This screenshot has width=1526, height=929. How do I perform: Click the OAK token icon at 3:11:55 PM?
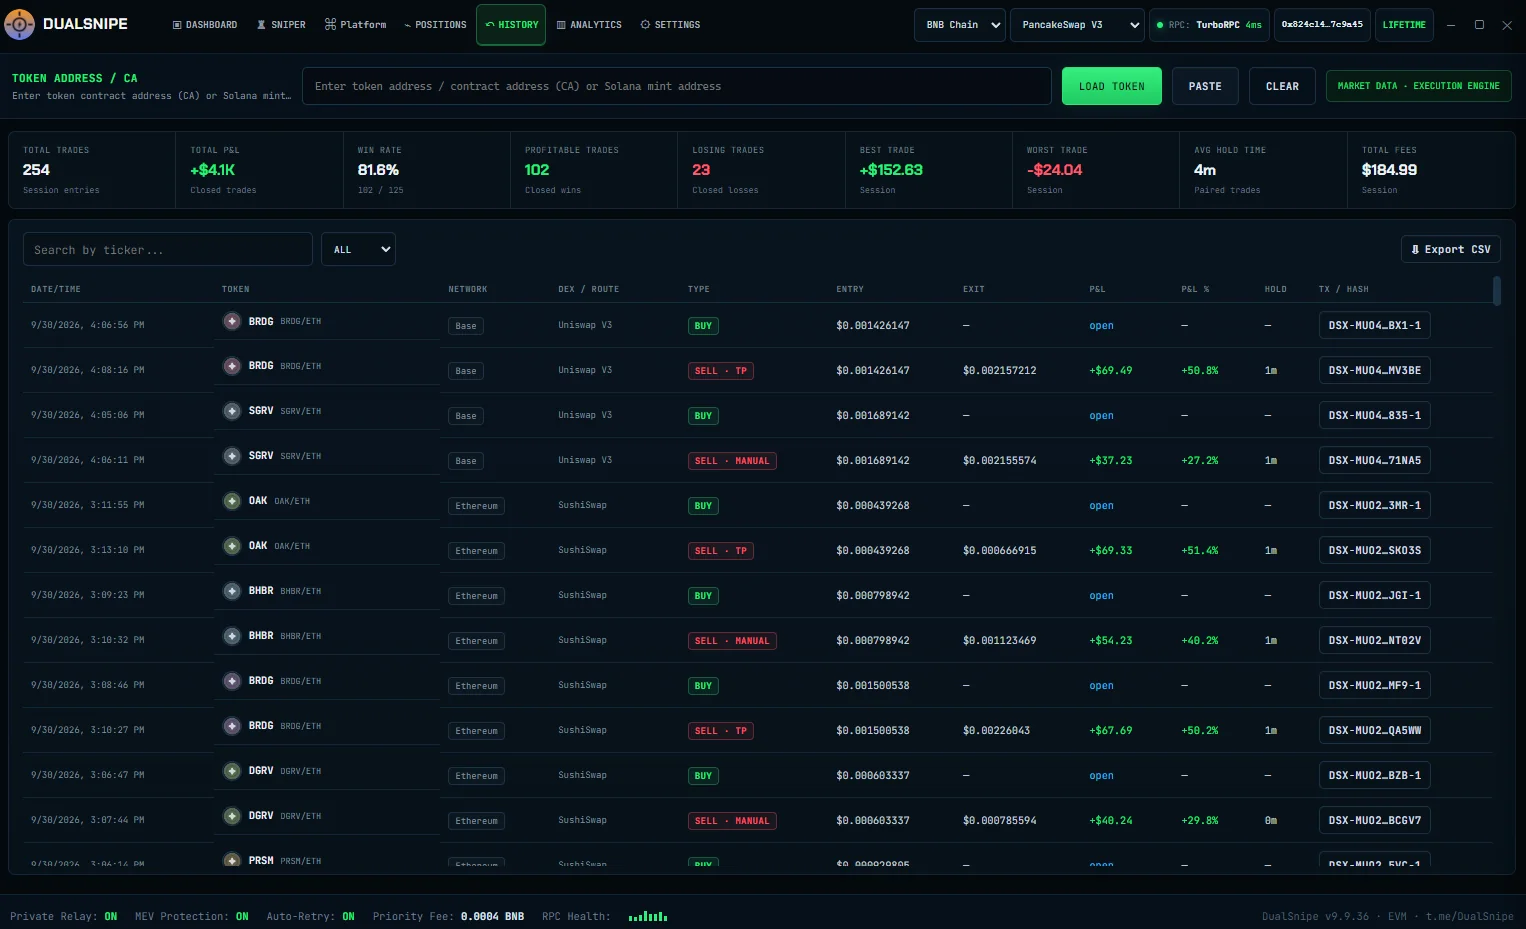pos(232,501)
